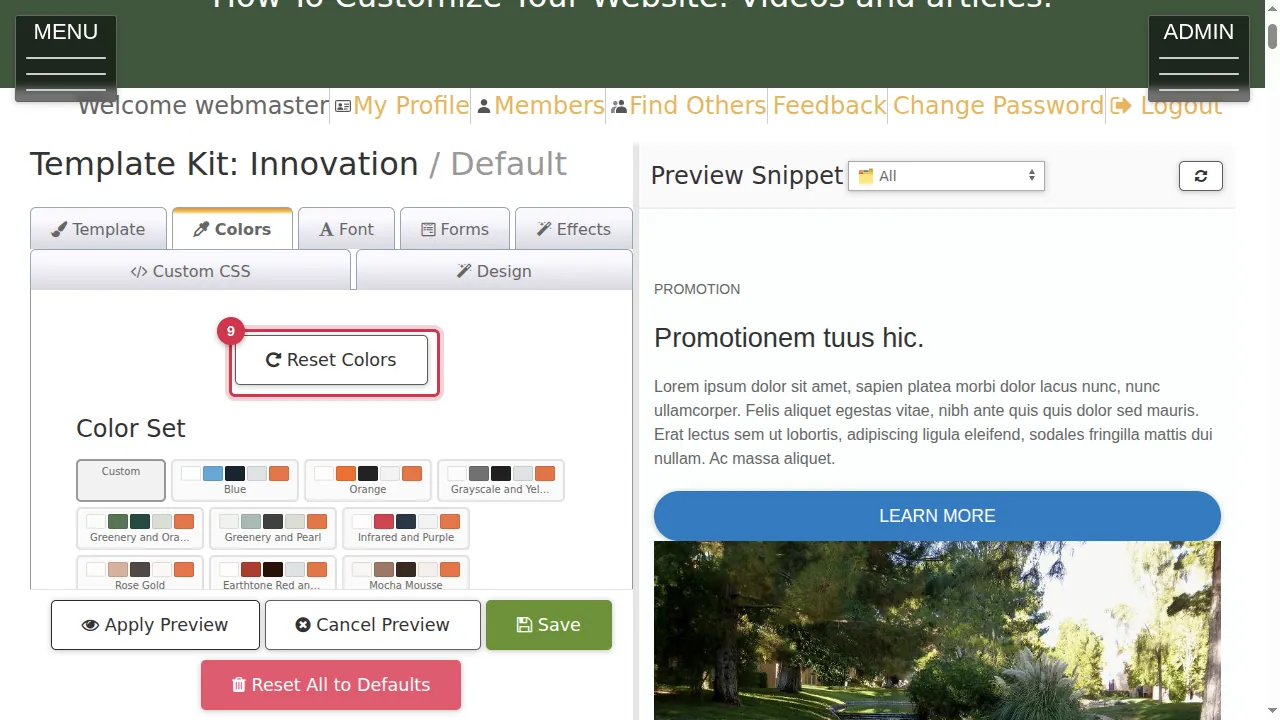1280x720 pixels.
Task: Pick the Infrared and Purple color set
Action: (x=406, y=528)
